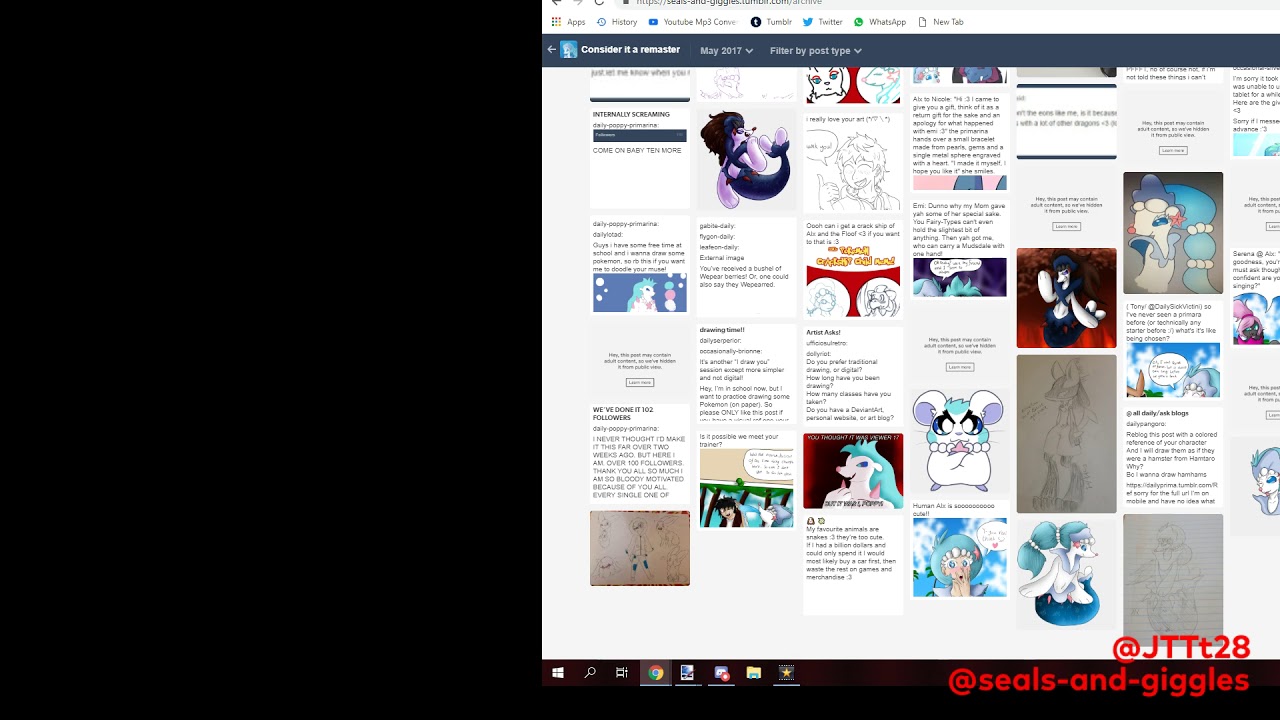Viewport: 1280px width, 720px height.
Task: Open the History bookmark
Action: 617,22
